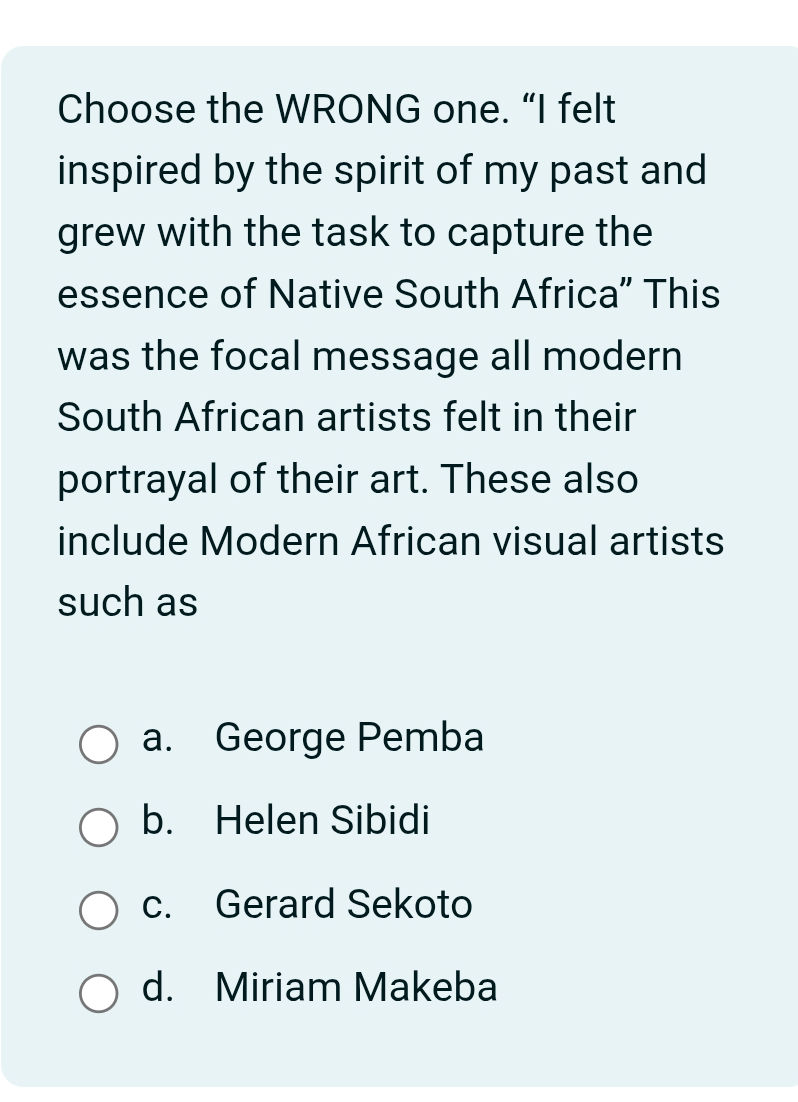This screenshot has height=1102, width=798.
Task: Click the quoted sentence in the question
Action: [390, 200]
